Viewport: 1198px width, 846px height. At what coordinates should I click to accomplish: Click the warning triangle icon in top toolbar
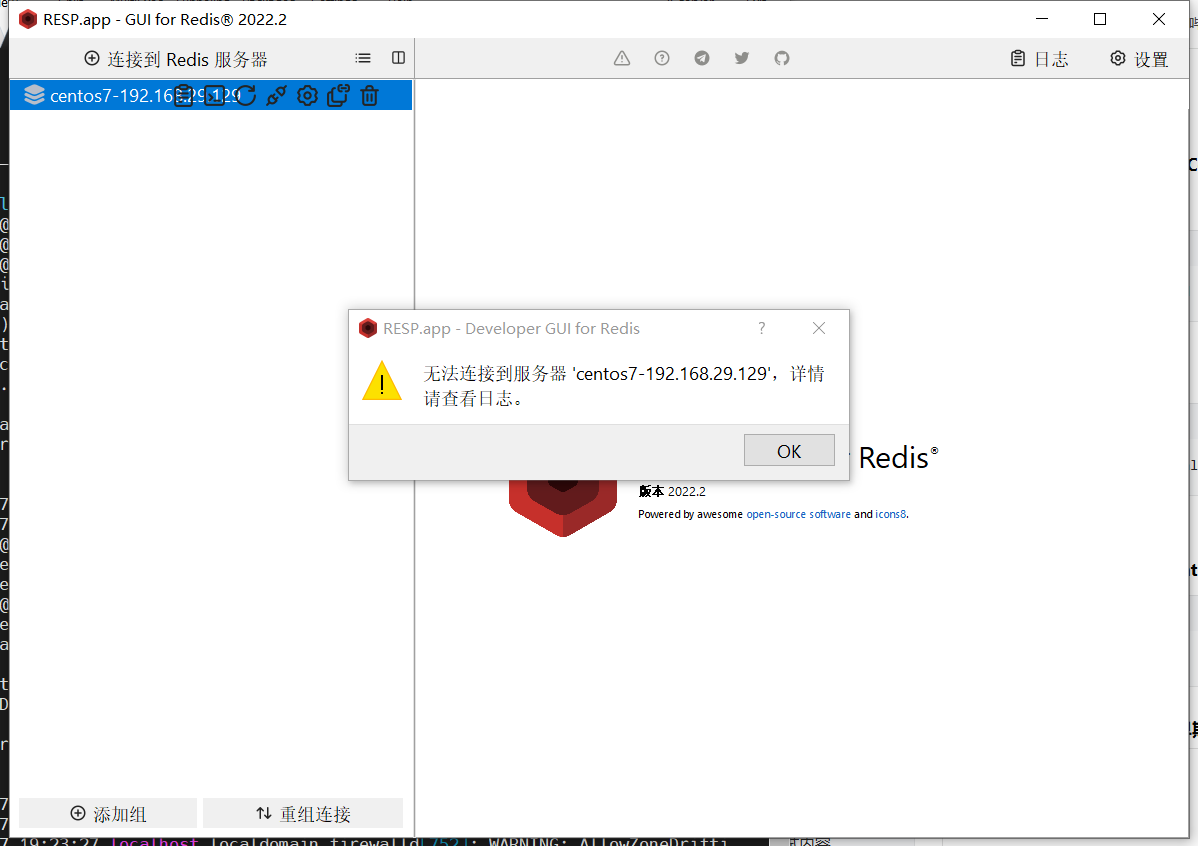(622, 58)
